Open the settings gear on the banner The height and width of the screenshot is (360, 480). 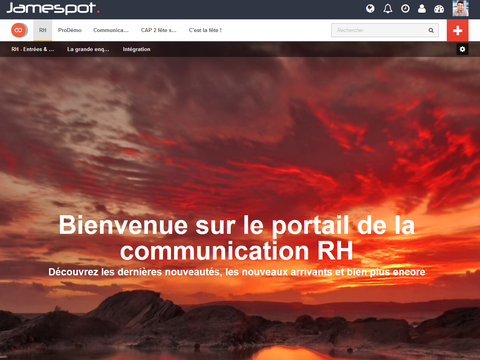(x=462, y=49)
